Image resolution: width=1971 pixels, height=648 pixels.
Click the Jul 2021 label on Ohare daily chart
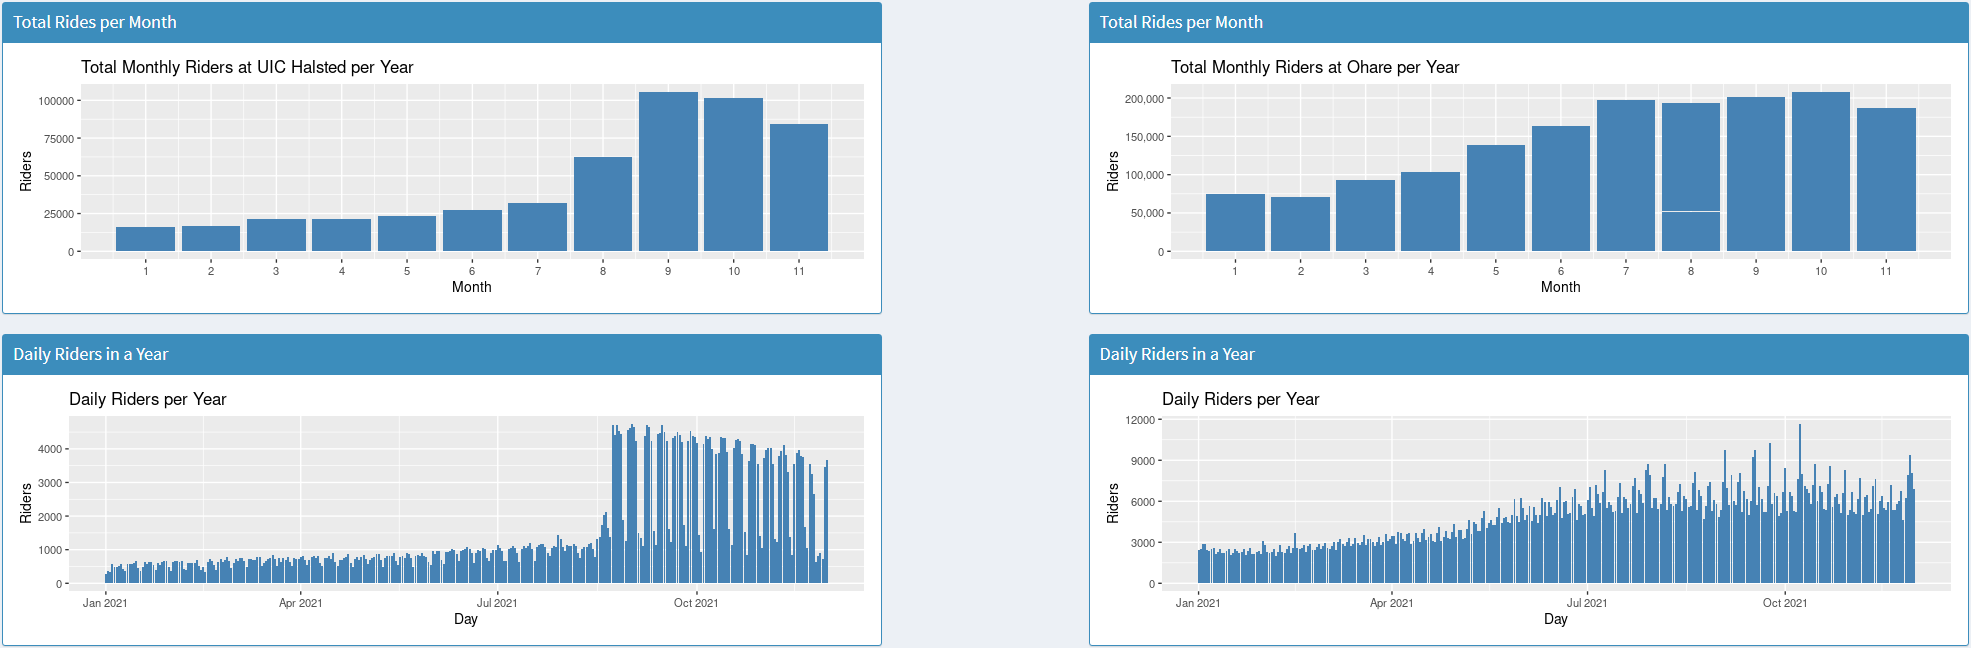pos(1587,603)
